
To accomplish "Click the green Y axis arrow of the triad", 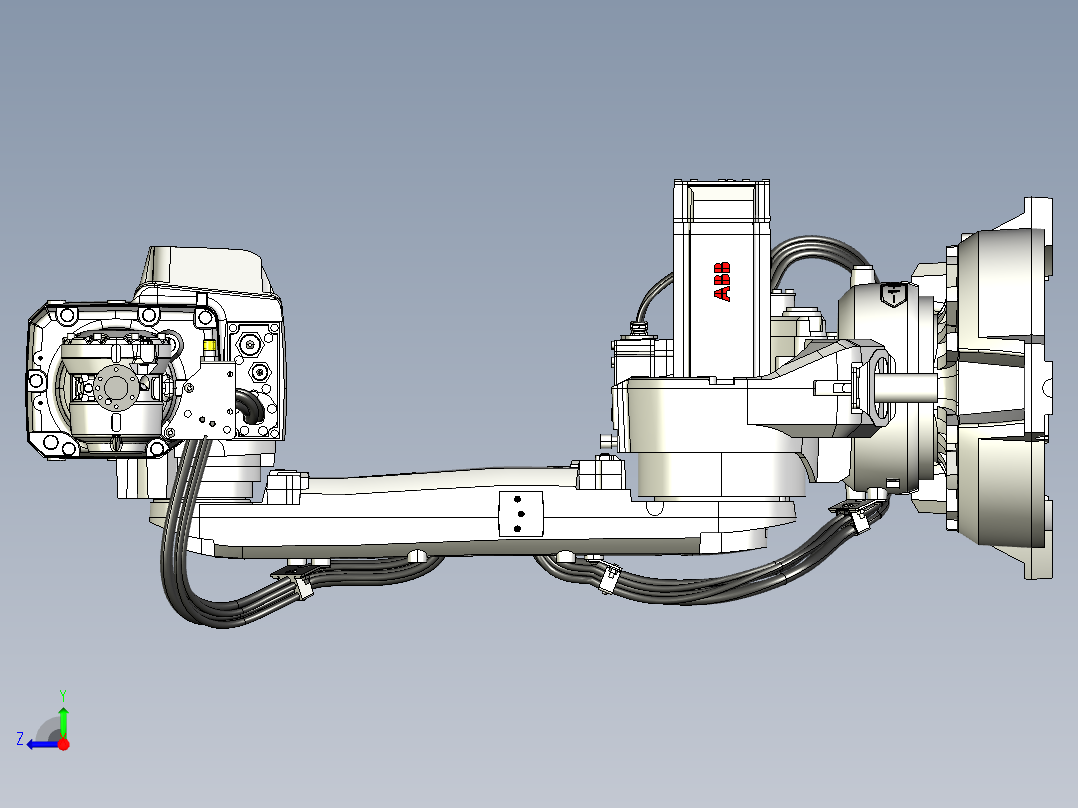I will [x=63, y=721].
